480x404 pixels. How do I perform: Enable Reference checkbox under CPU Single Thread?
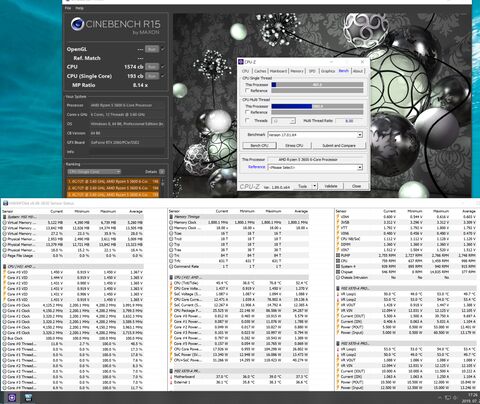click(x=247, y=90)
